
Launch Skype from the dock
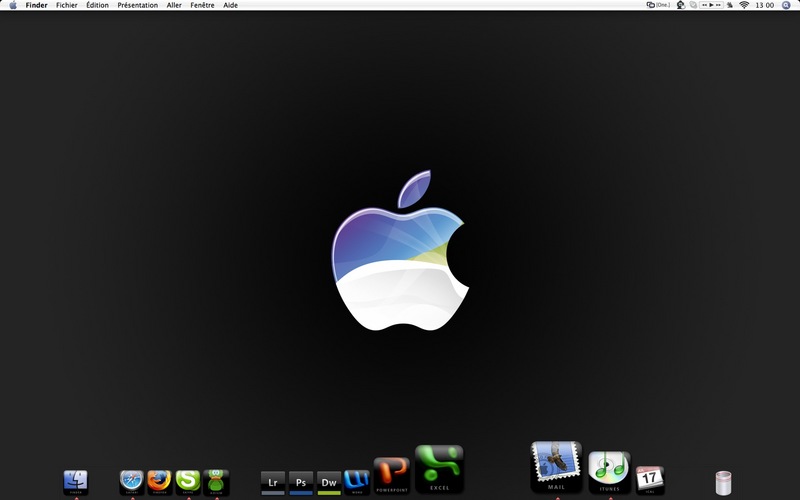coord(188,483)
